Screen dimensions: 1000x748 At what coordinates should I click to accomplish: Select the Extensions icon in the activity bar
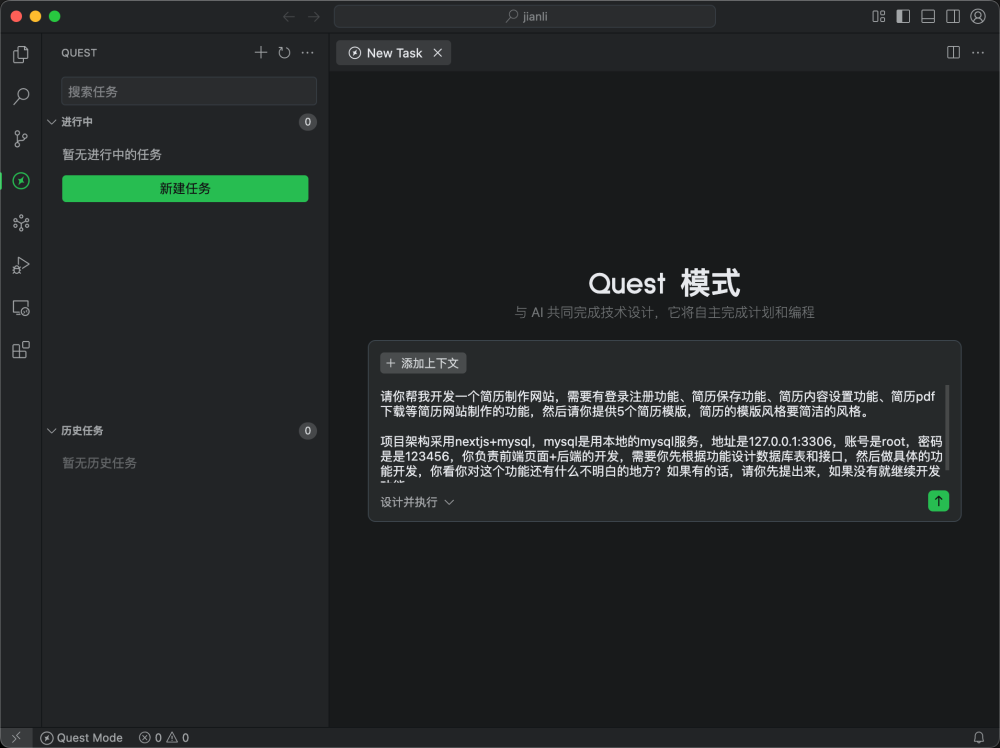(20, 349)
